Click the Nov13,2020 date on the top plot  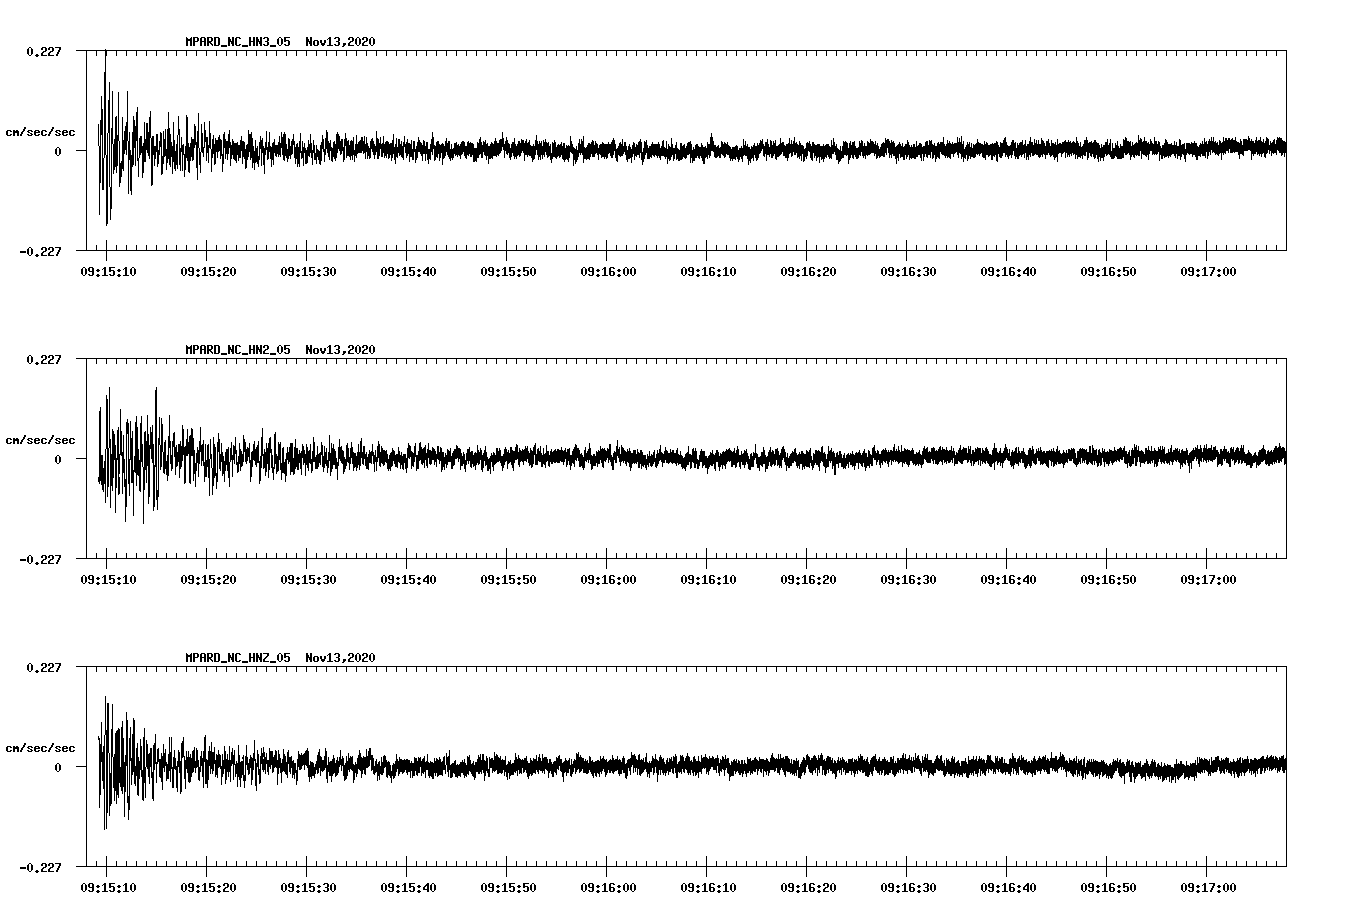pos(340,42)
